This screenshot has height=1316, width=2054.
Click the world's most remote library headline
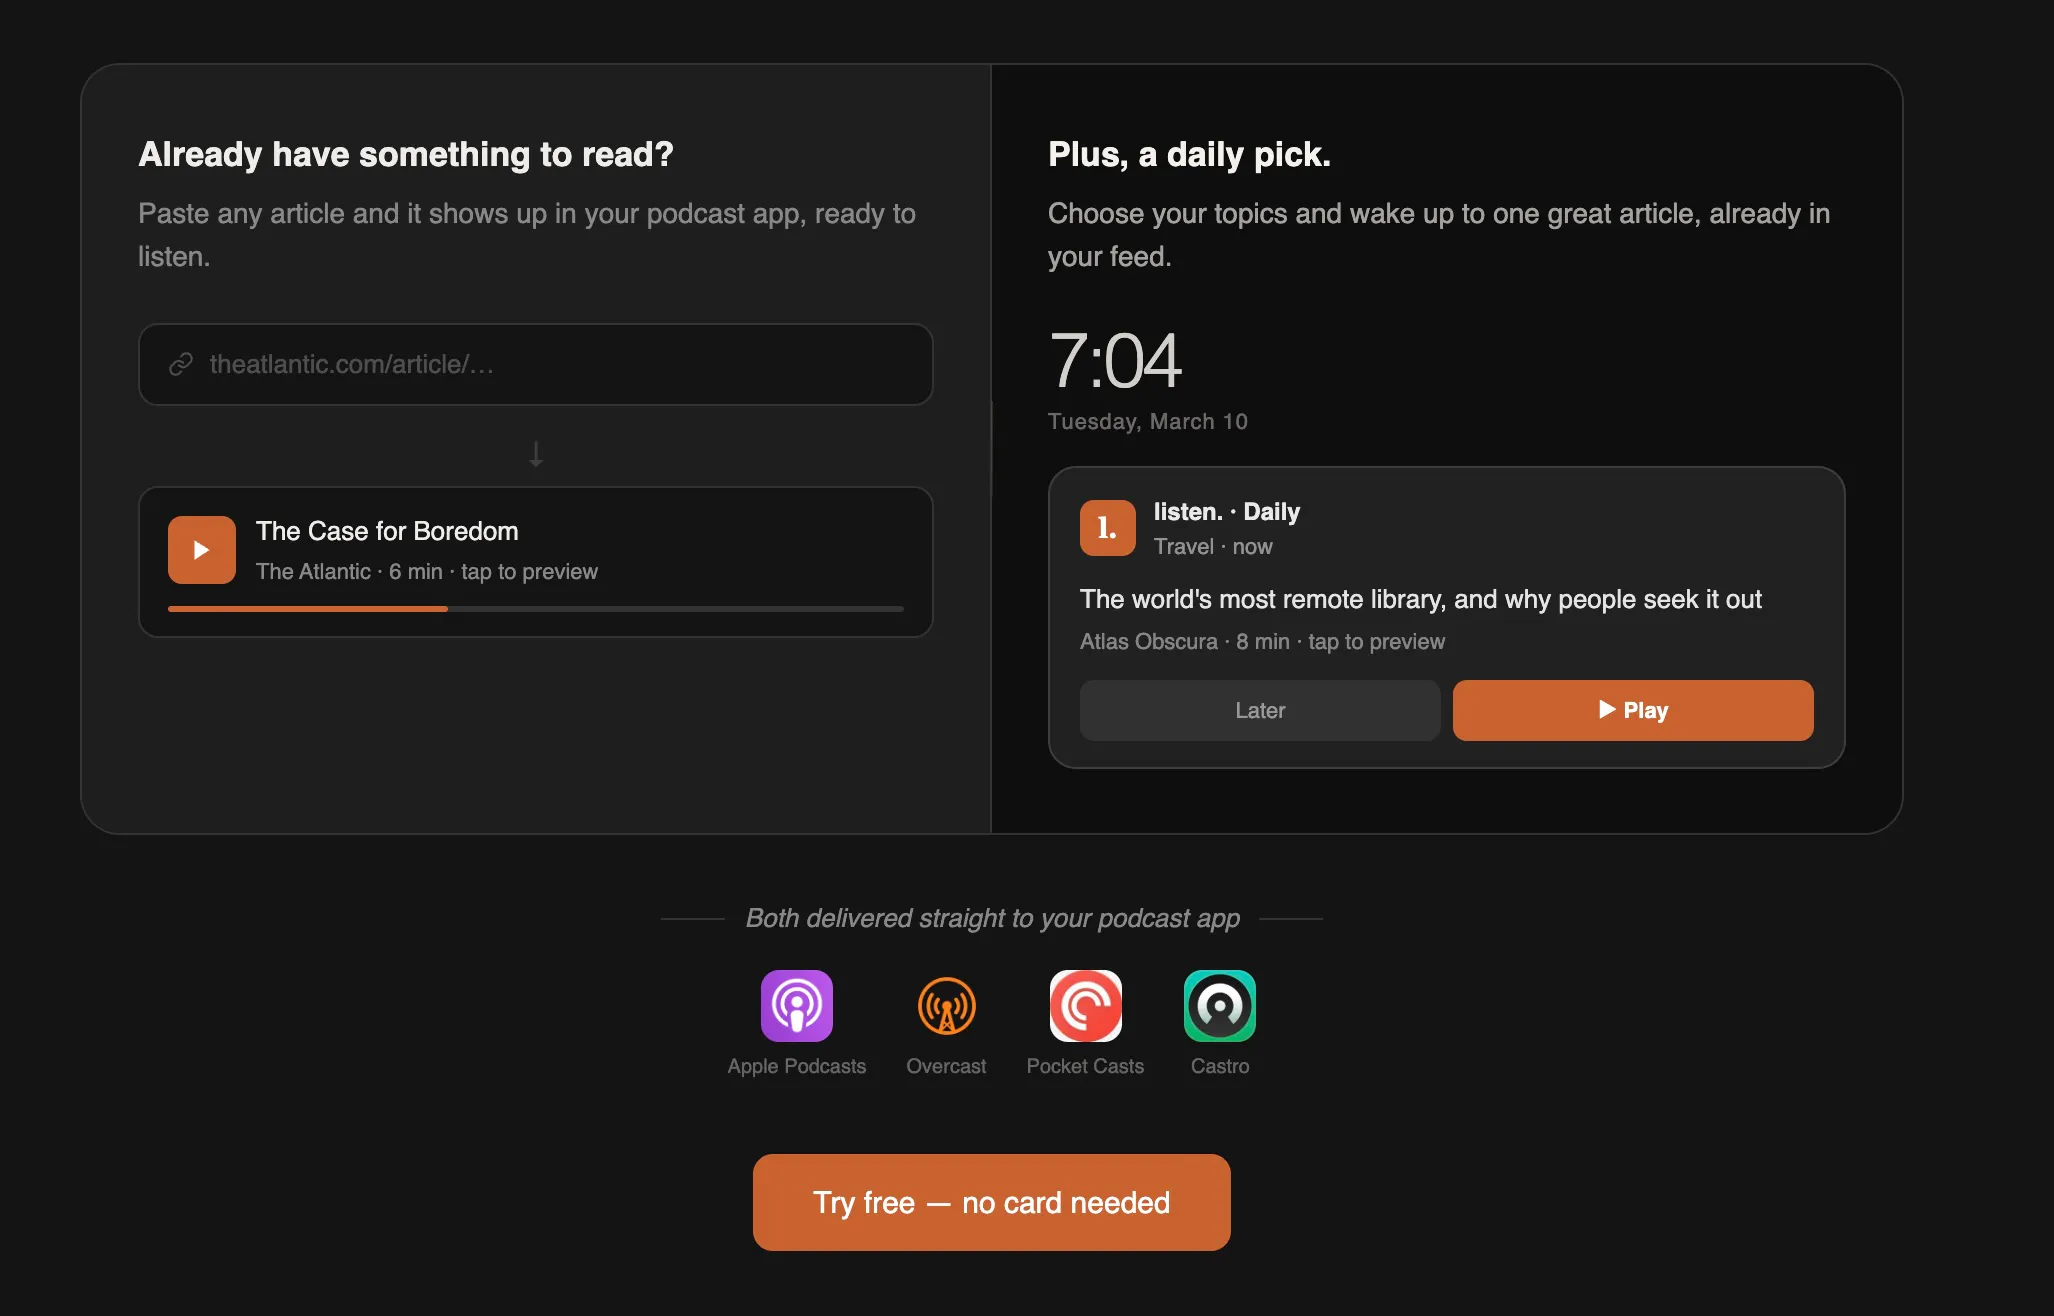pyautogui.click(x=1421, y=599)
